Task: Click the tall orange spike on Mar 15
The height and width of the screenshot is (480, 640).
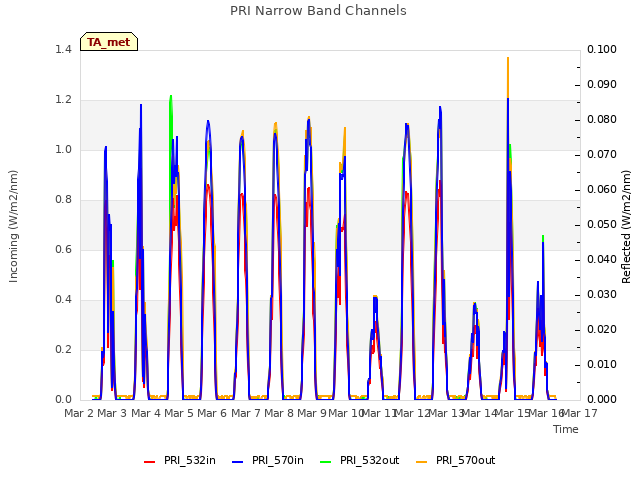Action: point(508,76)
